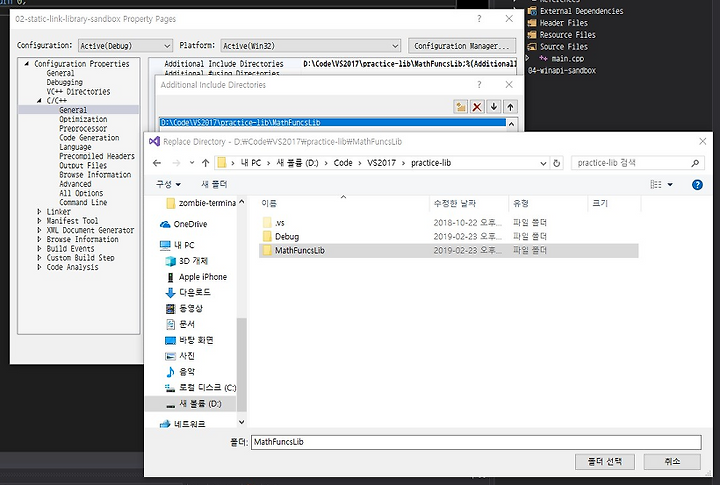Select Optimization under C/C++

coord(83,119)
